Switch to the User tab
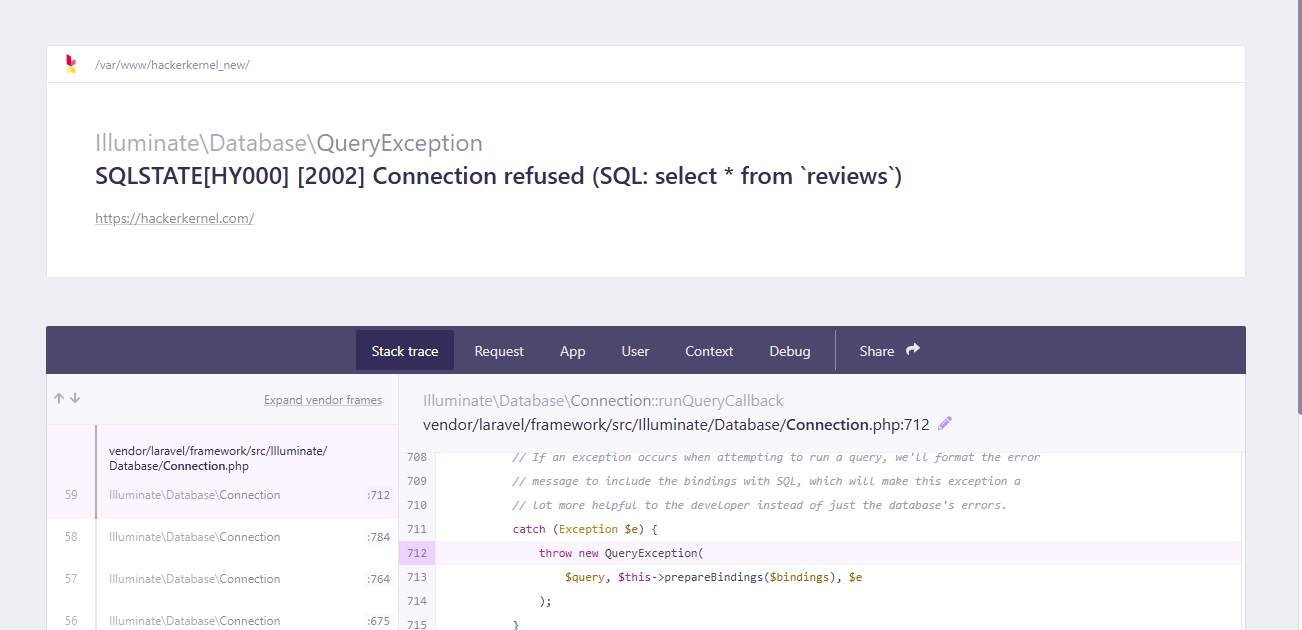 [x=635, y=351]
